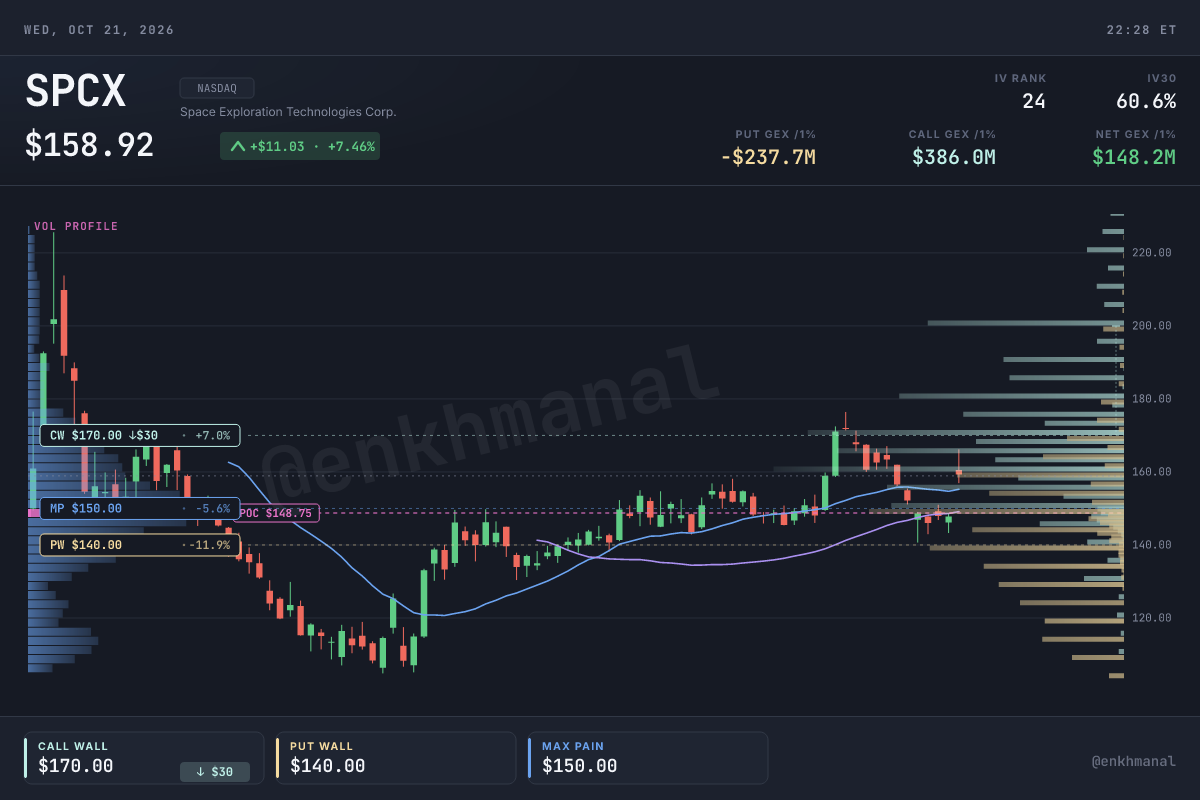Click the green up-caret in the change badge

click(x=237, y=147)
